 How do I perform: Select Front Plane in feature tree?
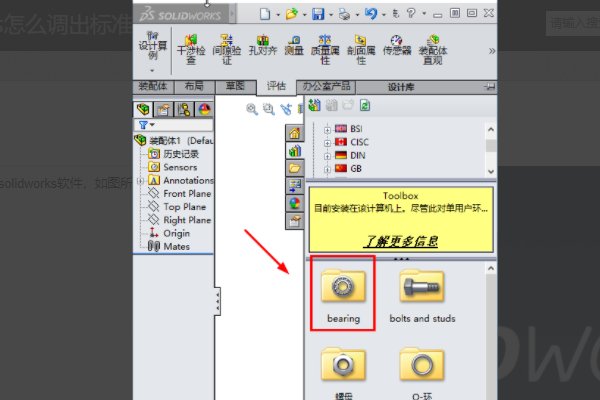coord(180,194)
